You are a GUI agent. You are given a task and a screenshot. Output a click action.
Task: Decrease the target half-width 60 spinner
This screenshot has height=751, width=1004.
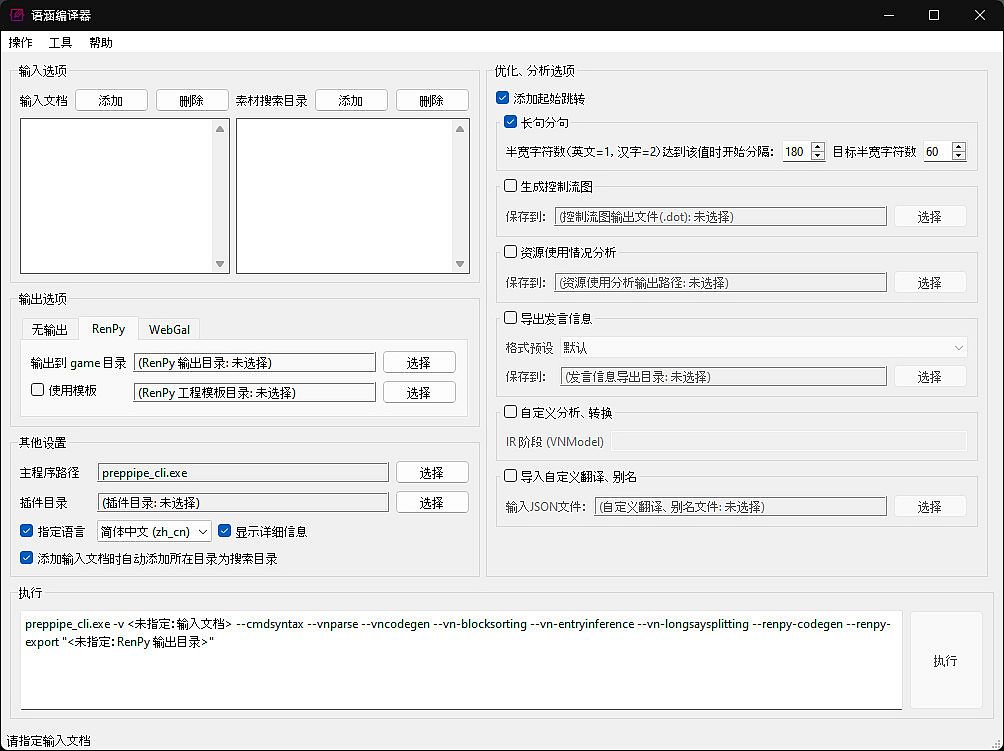coord(959,156)
